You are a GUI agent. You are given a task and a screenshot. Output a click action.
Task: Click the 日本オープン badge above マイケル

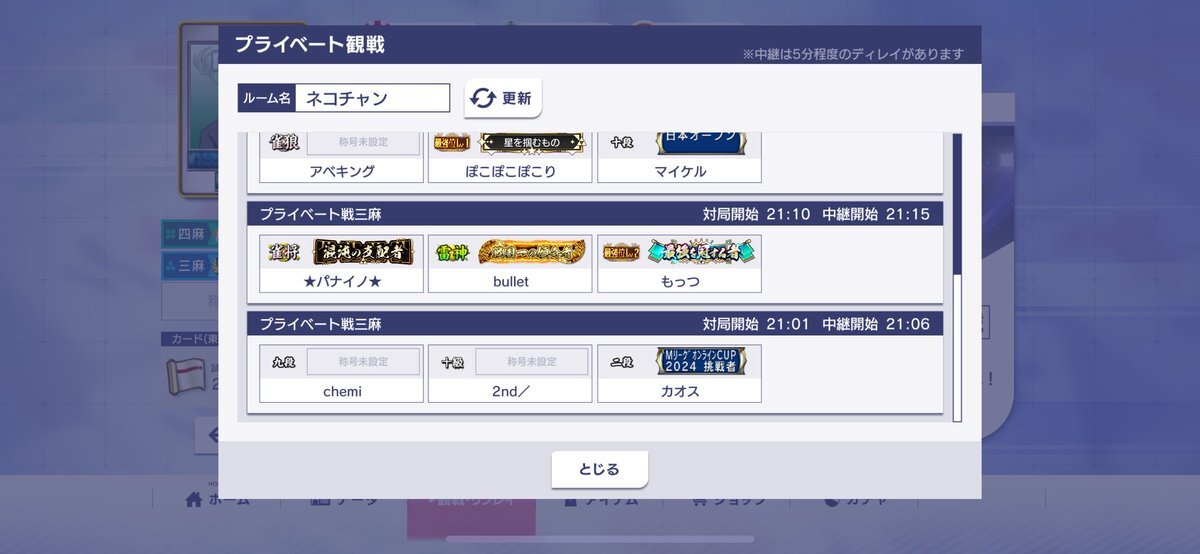[701, 142]
